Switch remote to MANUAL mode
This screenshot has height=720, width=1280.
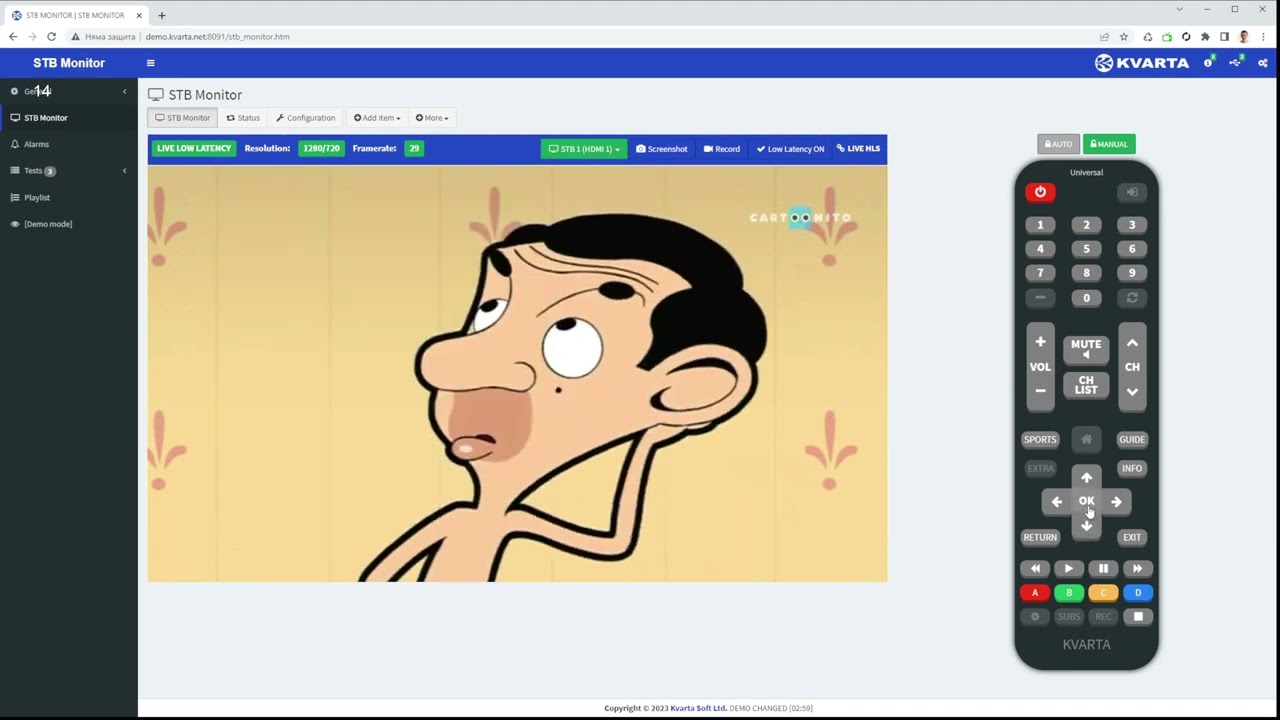(x=1109, y=144)
